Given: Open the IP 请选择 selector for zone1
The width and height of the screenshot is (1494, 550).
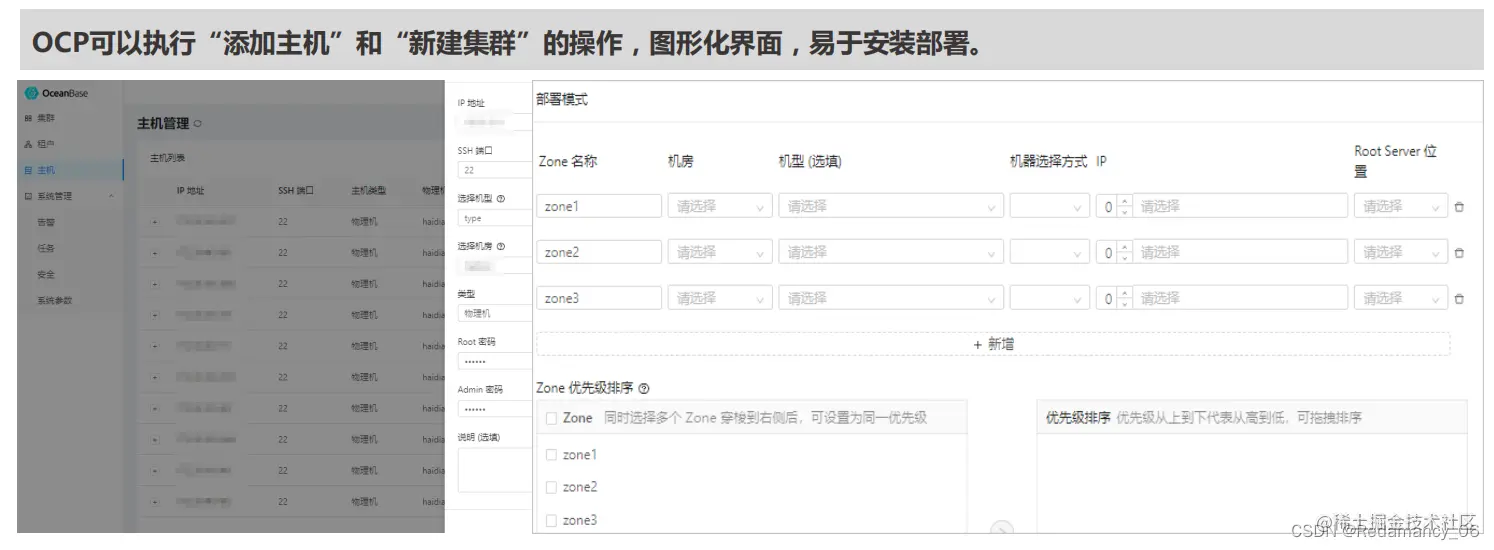Looking at the screenshot, I should coord(1240,206).
